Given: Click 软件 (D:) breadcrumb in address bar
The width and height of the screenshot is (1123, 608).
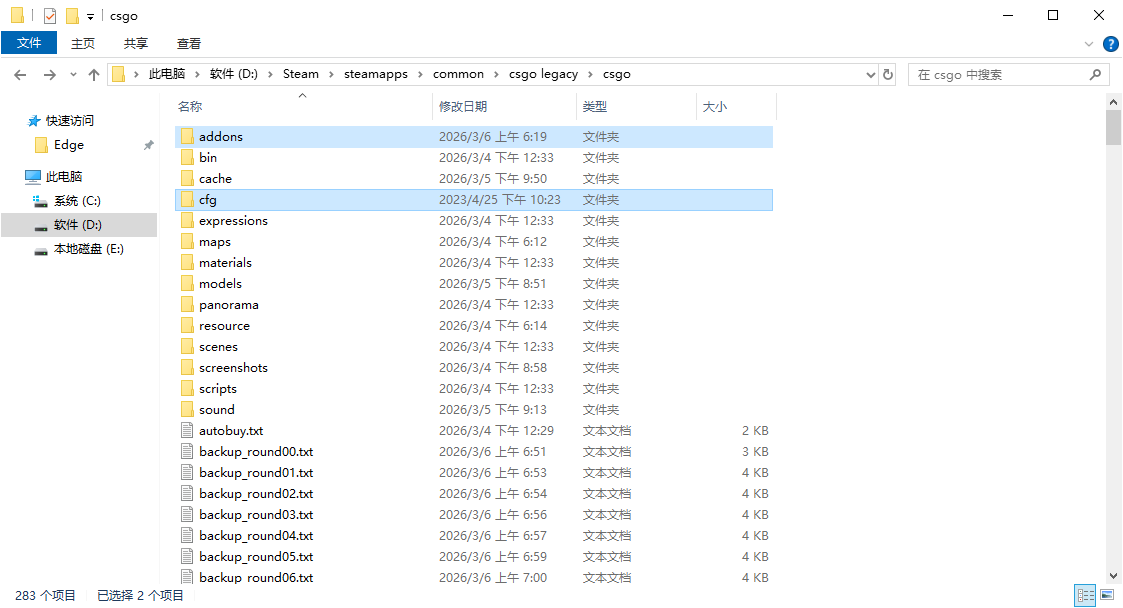Looking at the screenshot, I should pyautogui.click(x=233, y=74).
